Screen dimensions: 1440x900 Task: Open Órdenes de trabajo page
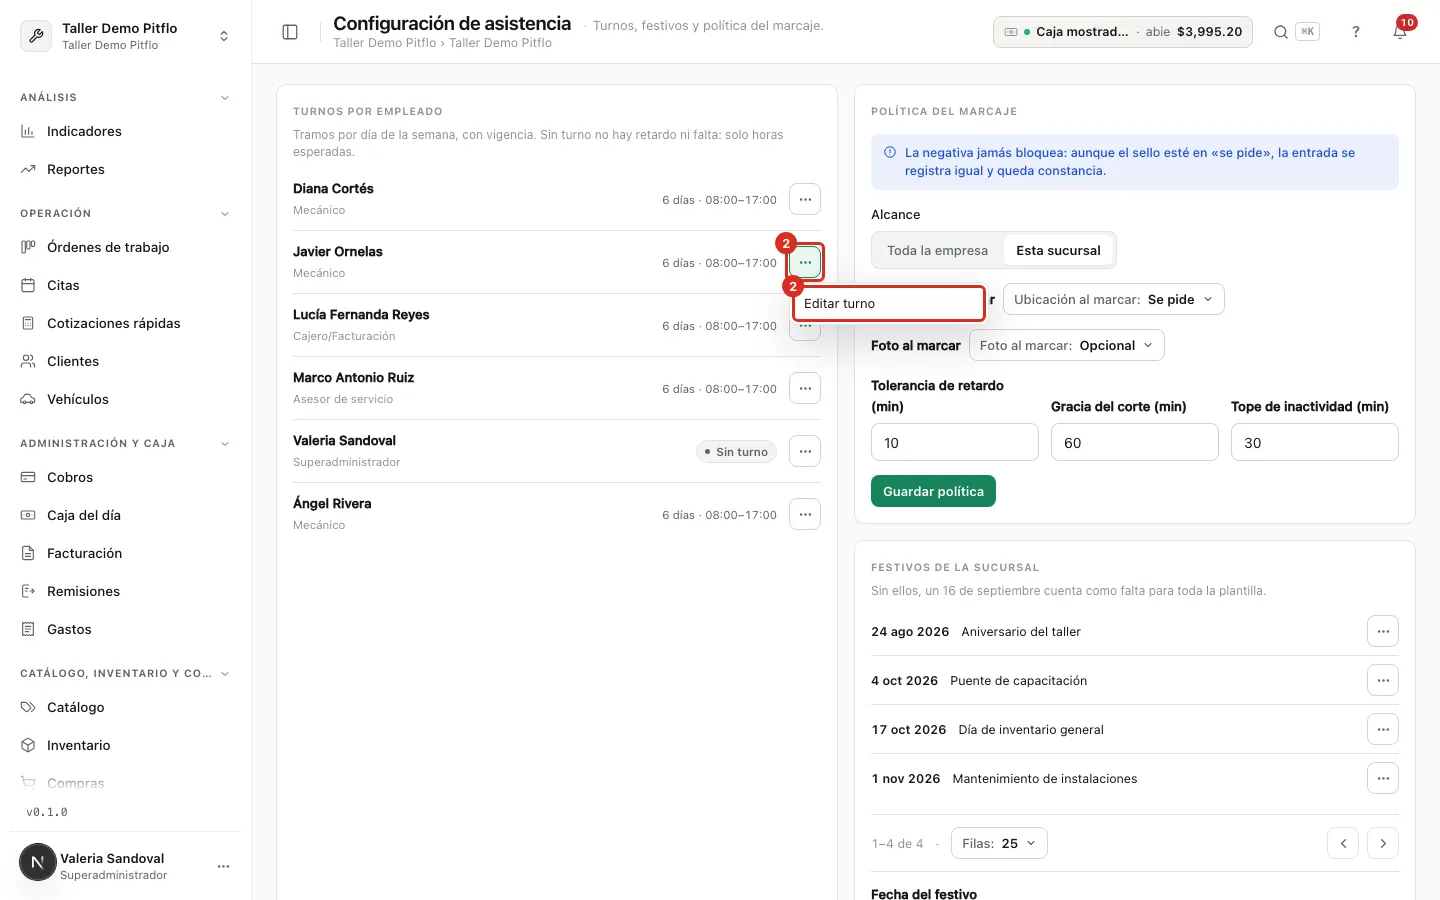point(125,247)
